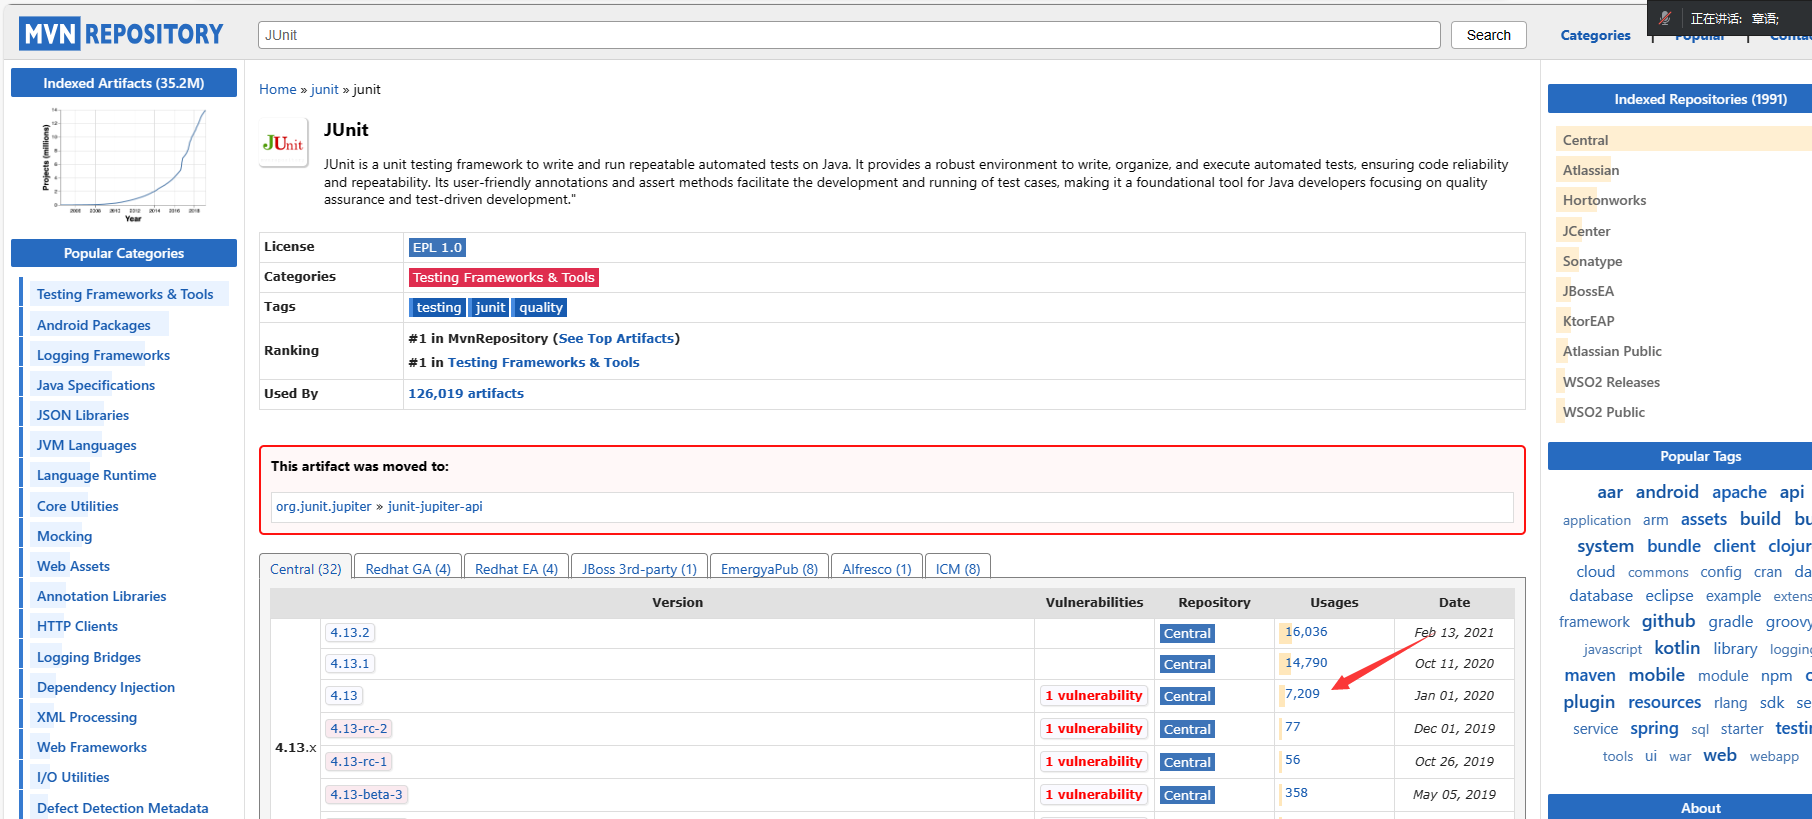Select the kotlin popular tag
Viewport: 1812px width, 819px height.
click(x=1677, y=648)
